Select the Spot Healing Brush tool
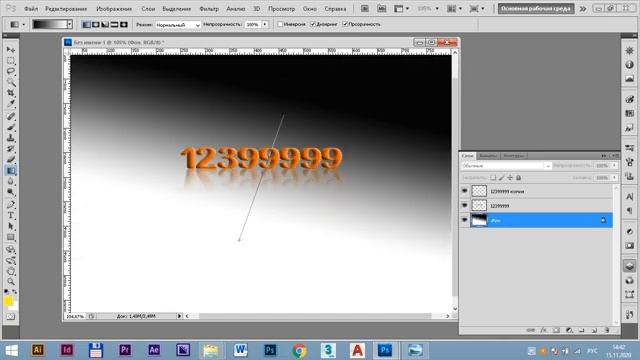The image size is (640, 360). [11, 116]
